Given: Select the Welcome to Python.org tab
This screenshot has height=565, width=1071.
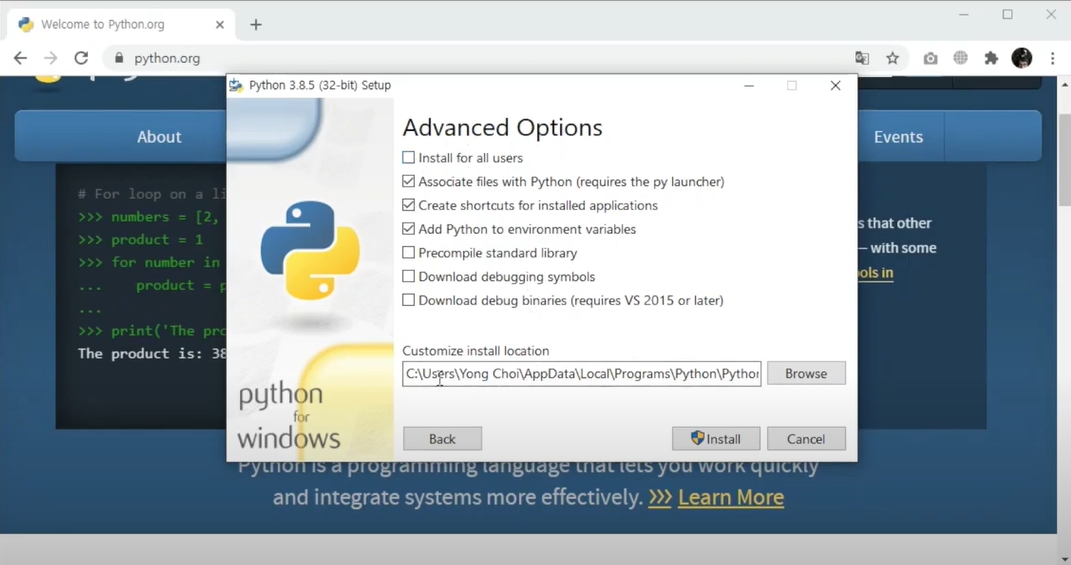Looking at the screenshot, I should [121, 25].
